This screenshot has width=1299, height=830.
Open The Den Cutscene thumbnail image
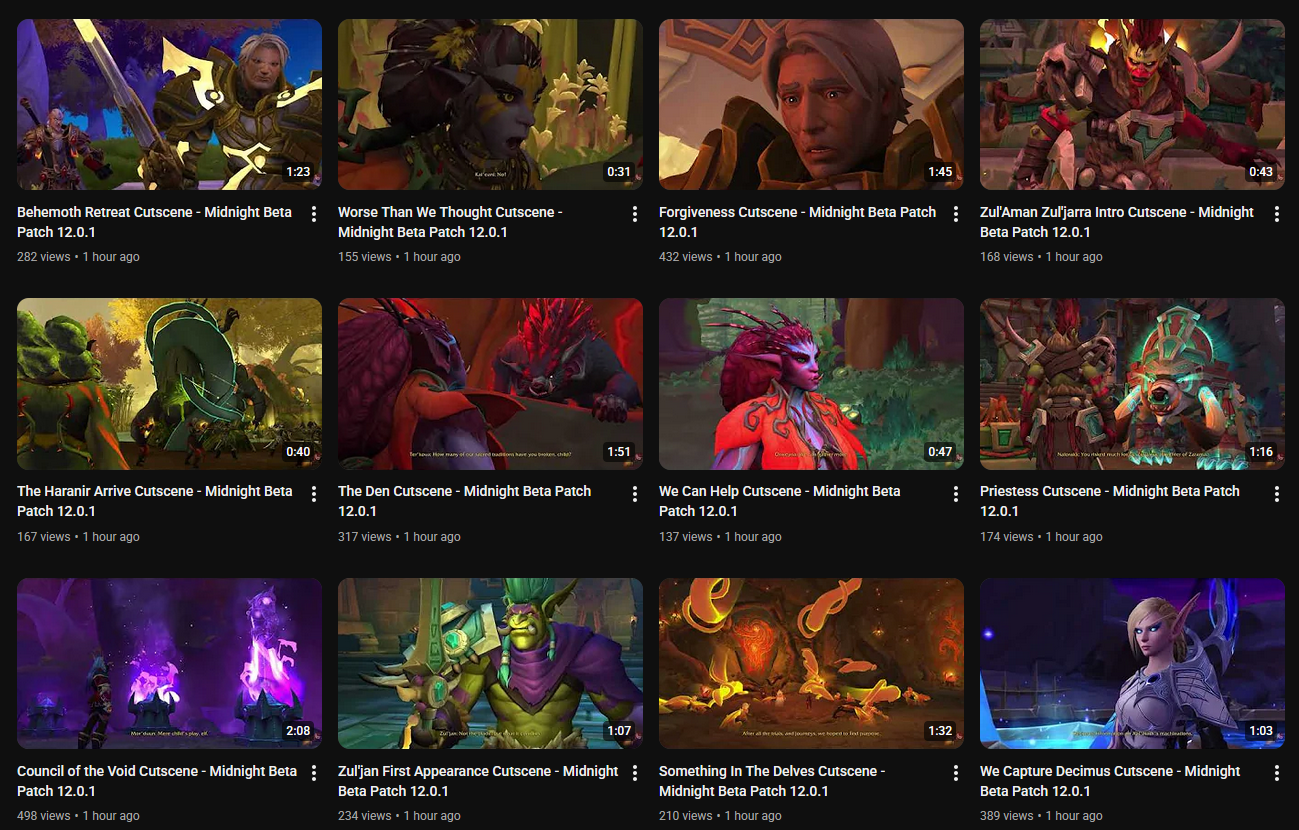490,384
